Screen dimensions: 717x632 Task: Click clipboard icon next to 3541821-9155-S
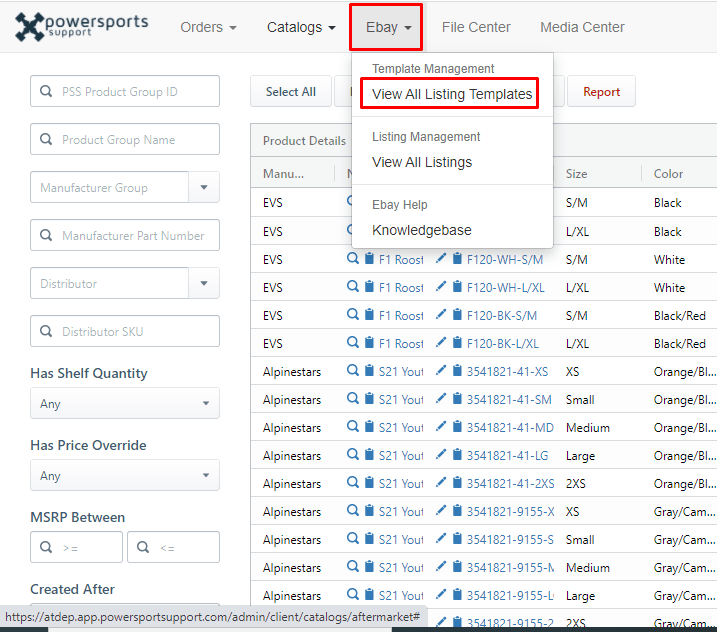(x=457, y=538)
